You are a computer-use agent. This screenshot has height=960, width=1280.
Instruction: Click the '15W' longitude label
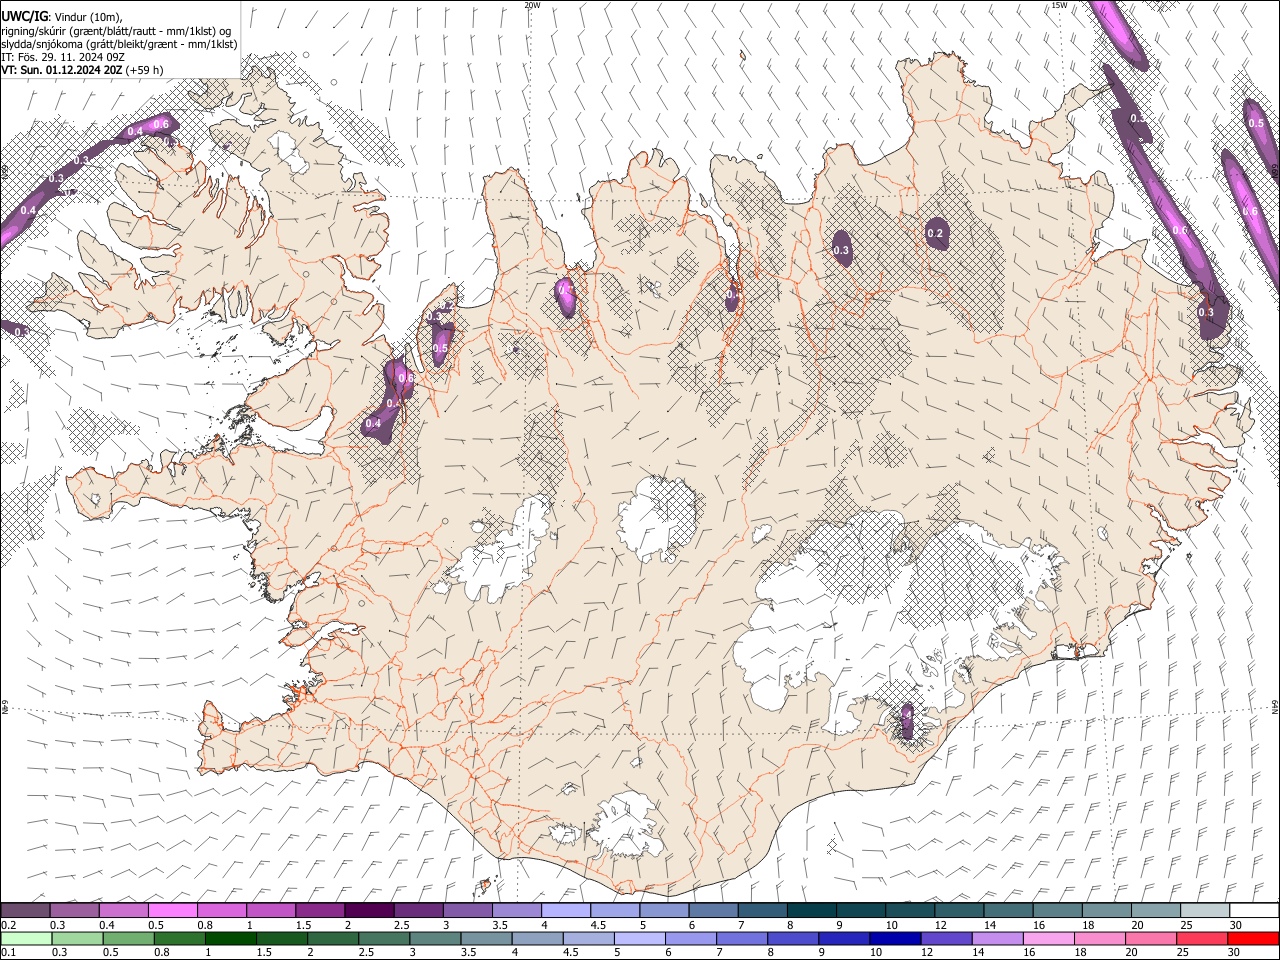point(1059,5)
